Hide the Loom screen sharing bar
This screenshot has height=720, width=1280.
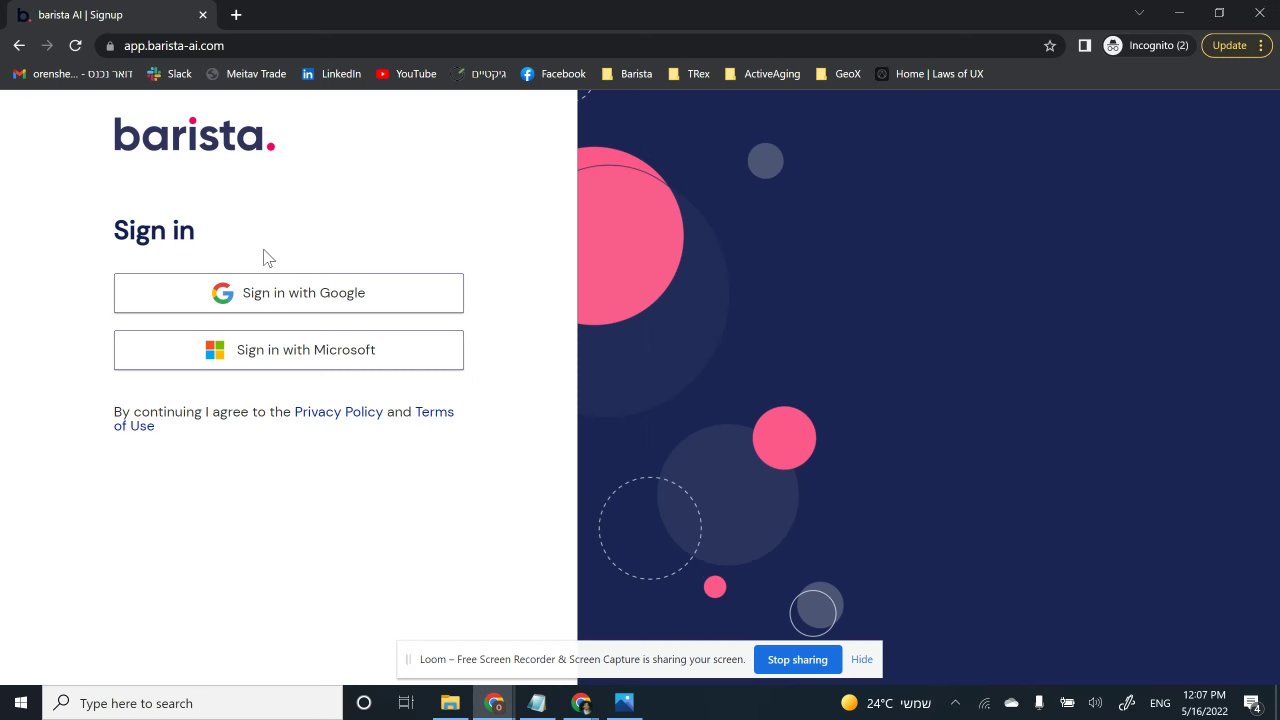tap(862, 660)
